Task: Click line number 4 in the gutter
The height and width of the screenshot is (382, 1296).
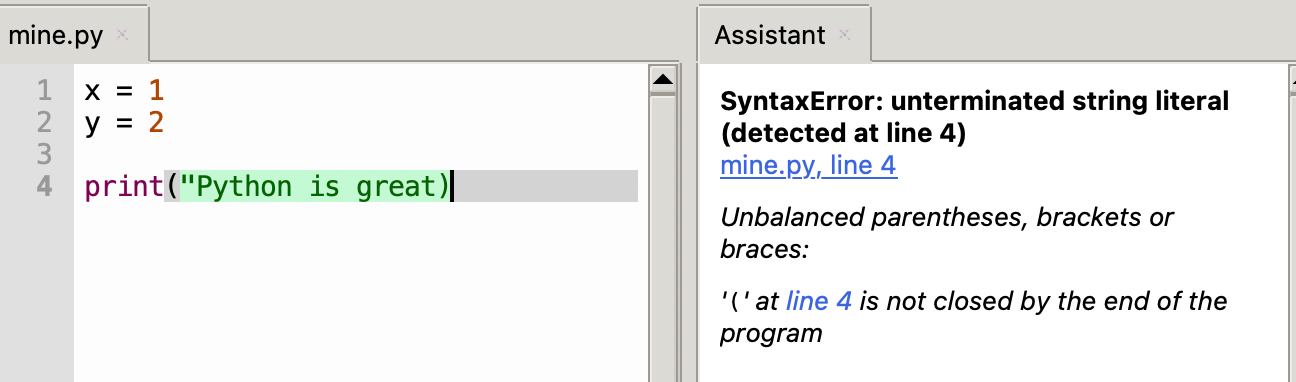Action: tap(43, 186)
